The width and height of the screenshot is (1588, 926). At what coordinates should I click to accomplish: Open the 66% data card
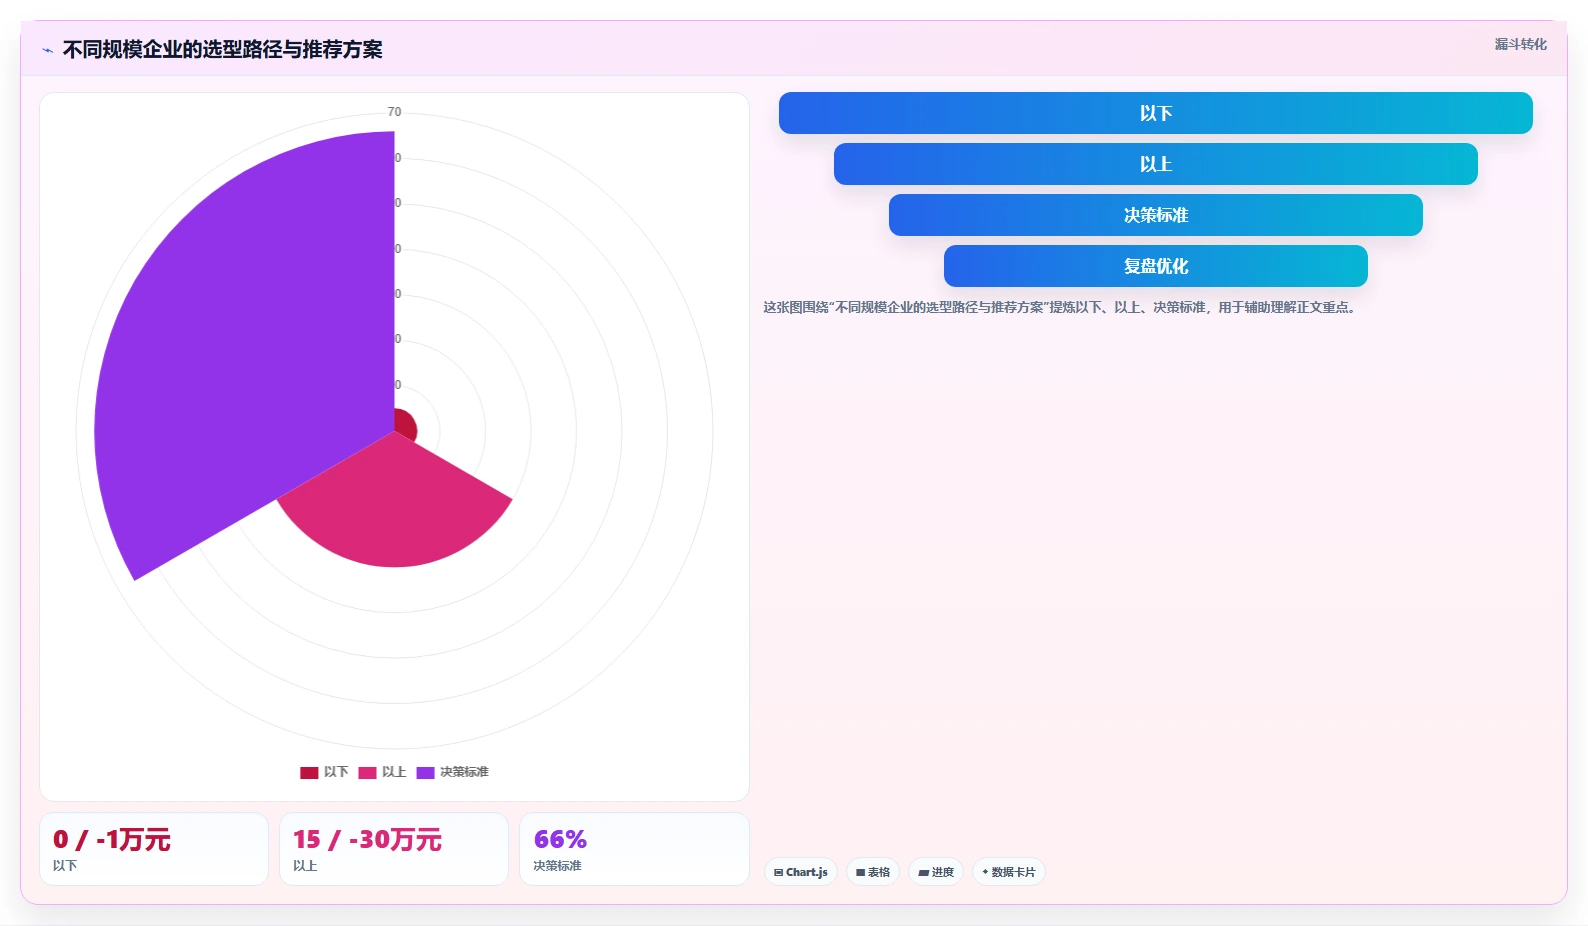tap(634, 849)
